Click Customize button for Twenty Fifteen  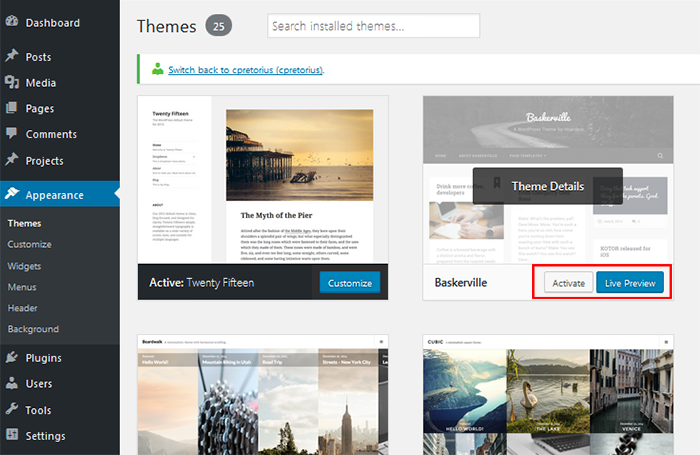click(x=350, y=283)
